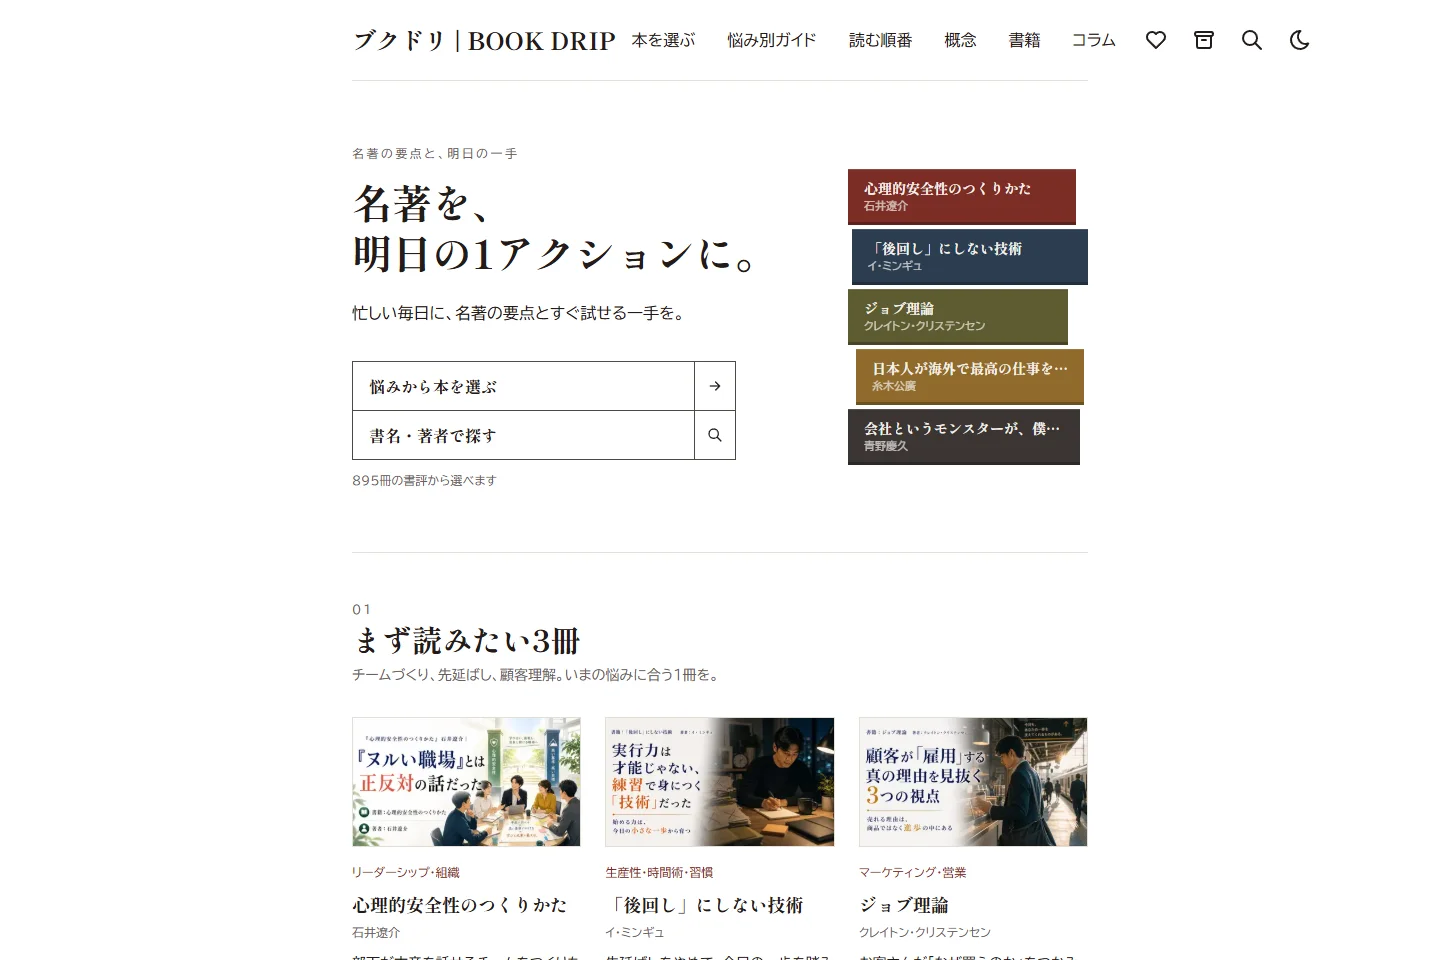Image resolution: width=1440 pixels, height=960 pixels.
Task: Open the 読む順番 menu item
Action: click(880, 40)
